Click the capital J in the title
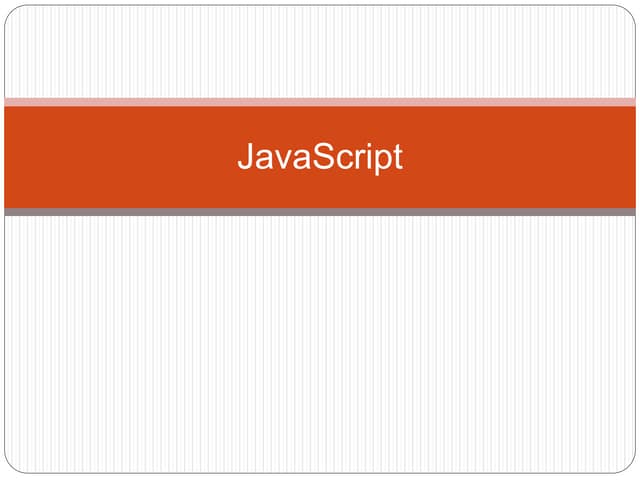Image resolution: width=640 pixels, height=480 pixels. click(x=245, y=157)
